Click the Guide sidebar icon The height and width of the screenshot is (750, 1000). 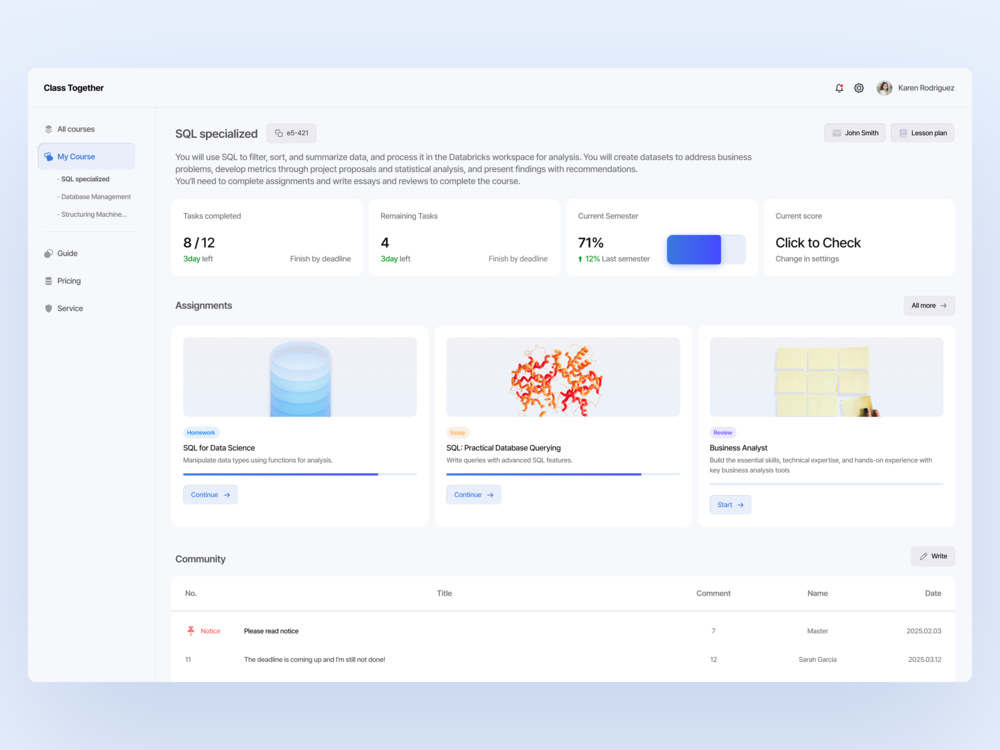(x=48, y=253)
